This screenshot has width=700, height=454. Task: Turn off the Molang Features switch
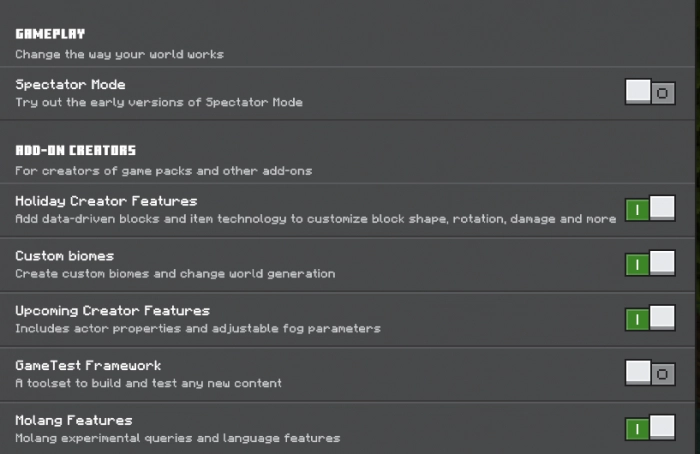650,428
